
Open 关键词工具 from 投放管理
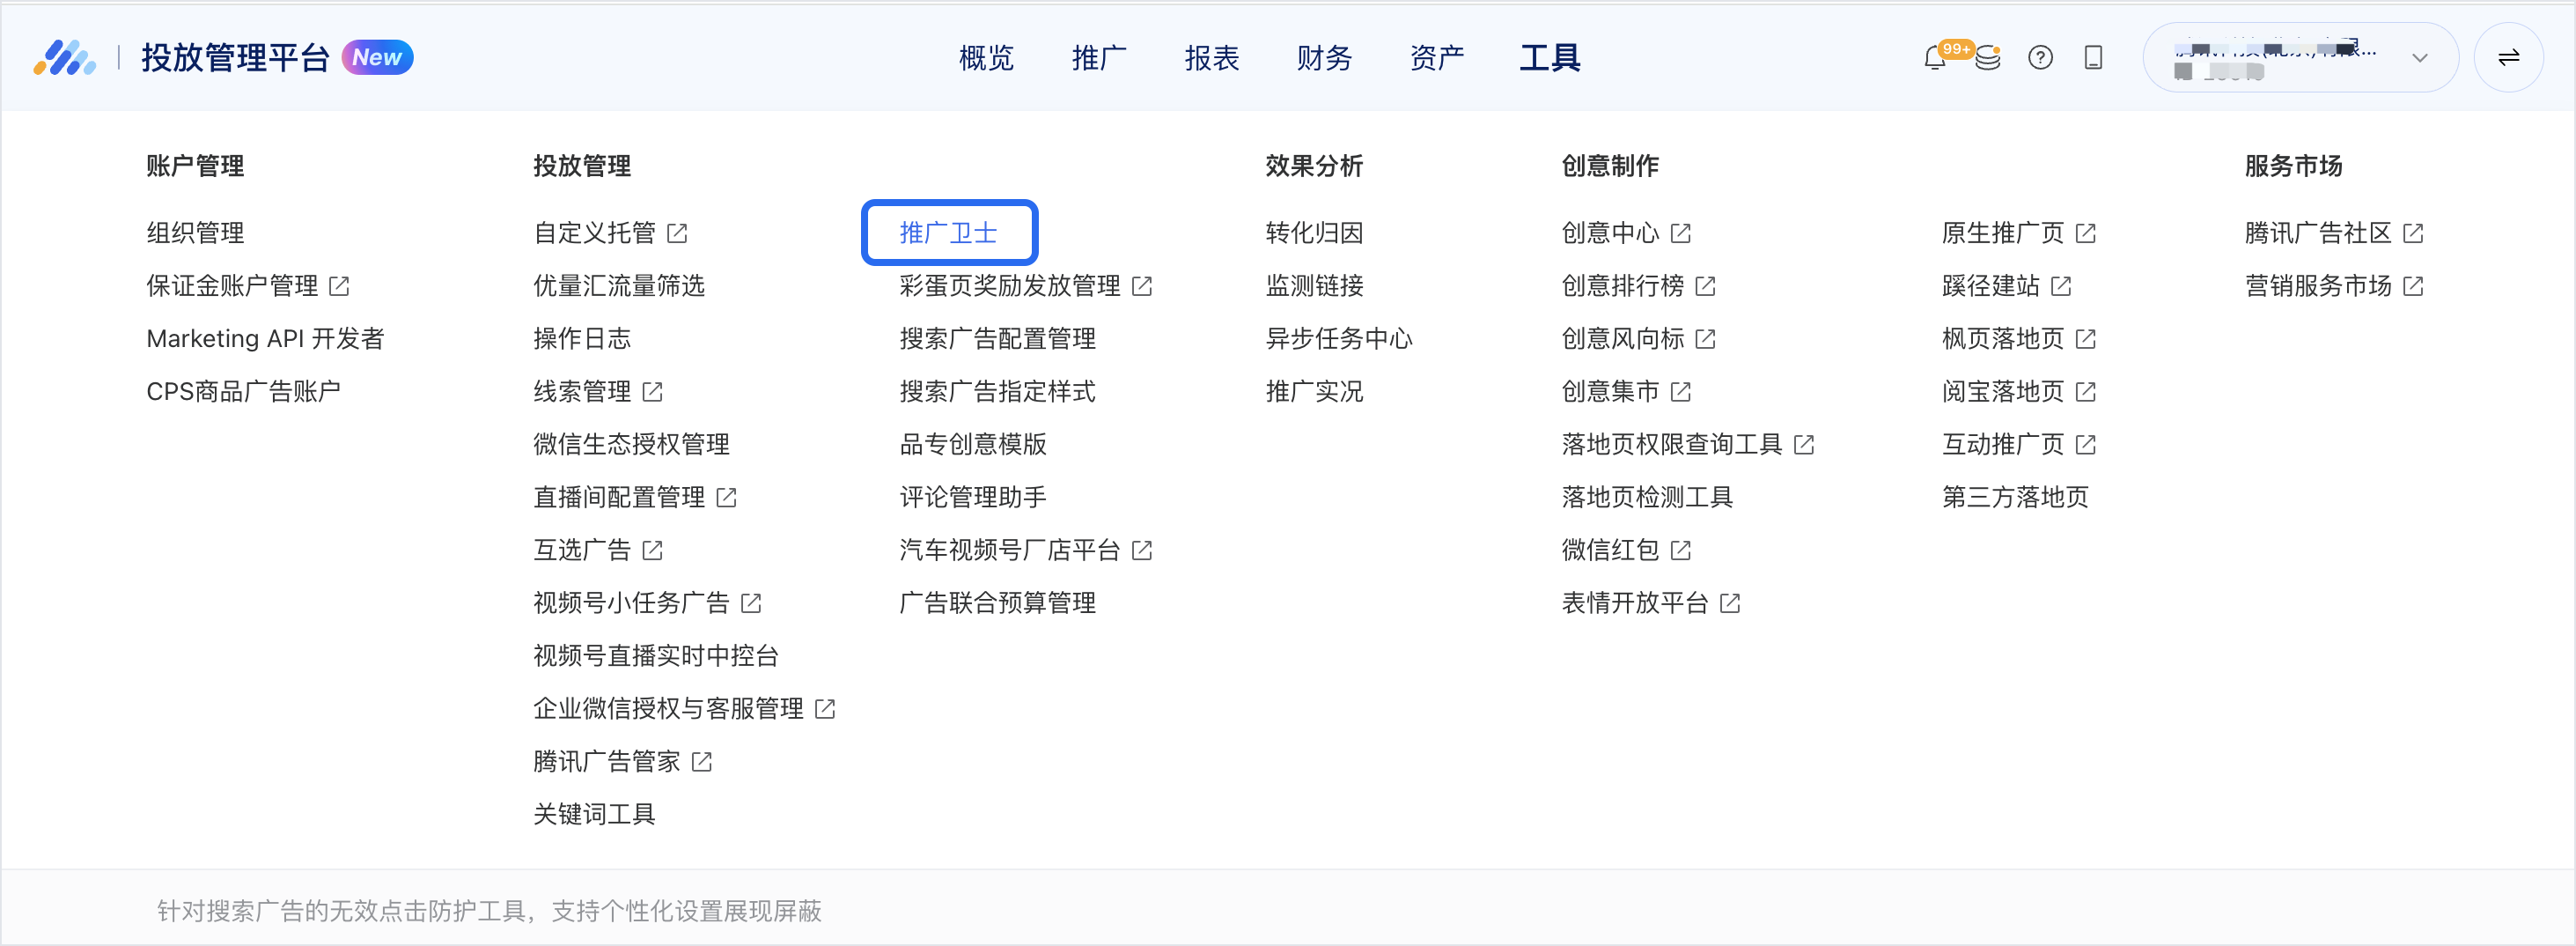pos(594,814)
